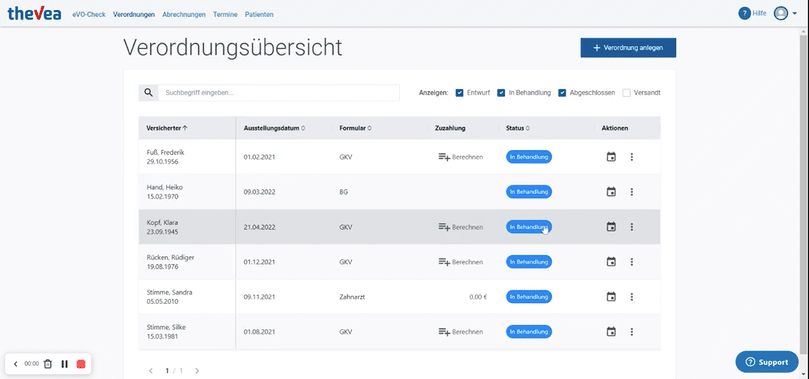Click date 09.11.2021
The height and width of the screenshot is (379, 809).
click(259, 297)
